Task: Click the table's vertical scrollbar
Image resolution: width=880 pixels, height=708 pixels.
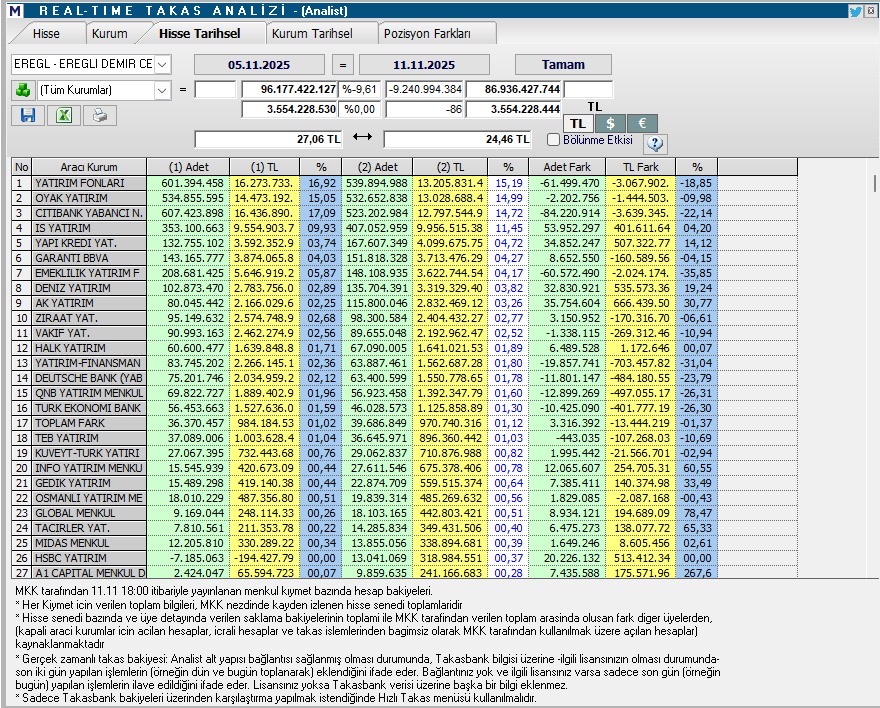Action: (x=872, y=370)
